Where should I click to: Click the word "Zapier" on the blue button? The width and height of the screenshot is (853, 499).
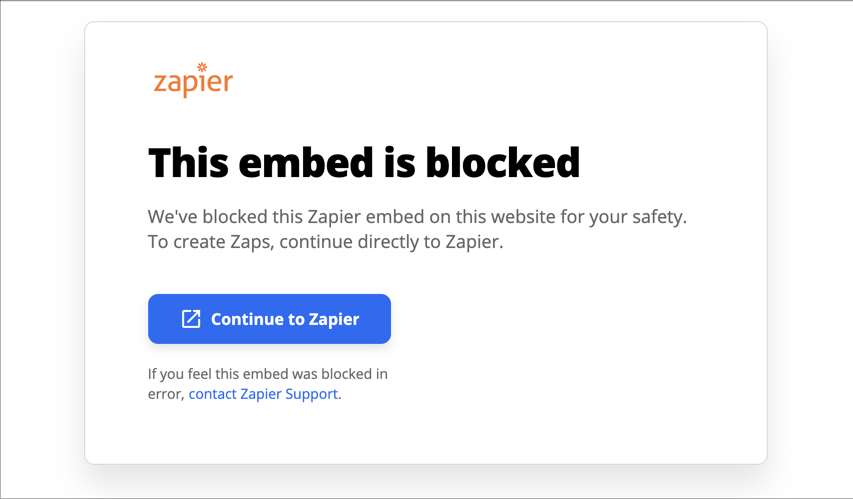[x=334, y=320]
